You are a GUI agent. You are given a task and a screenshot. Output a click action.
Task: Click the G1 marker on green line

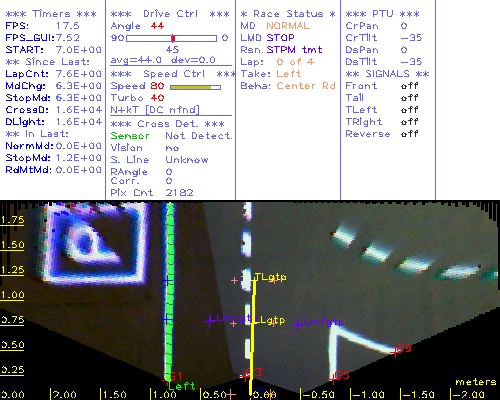tap(173, 377)
